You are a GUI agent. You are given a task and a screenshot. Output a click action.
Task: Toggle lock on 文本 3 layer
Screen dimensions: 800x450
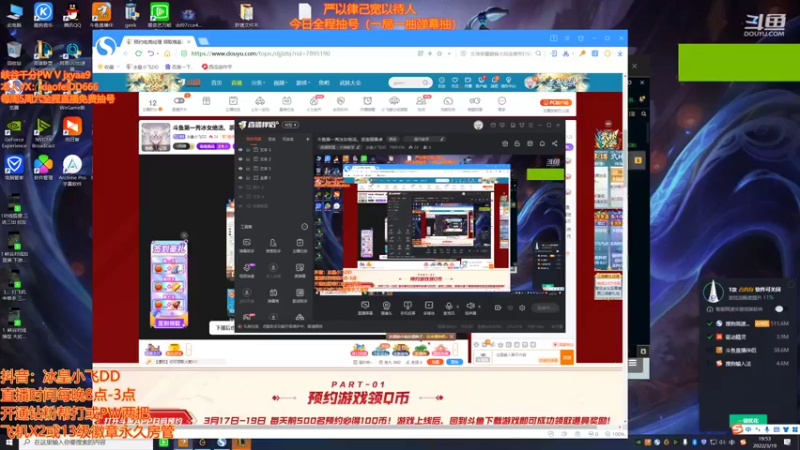coord(248,150)
